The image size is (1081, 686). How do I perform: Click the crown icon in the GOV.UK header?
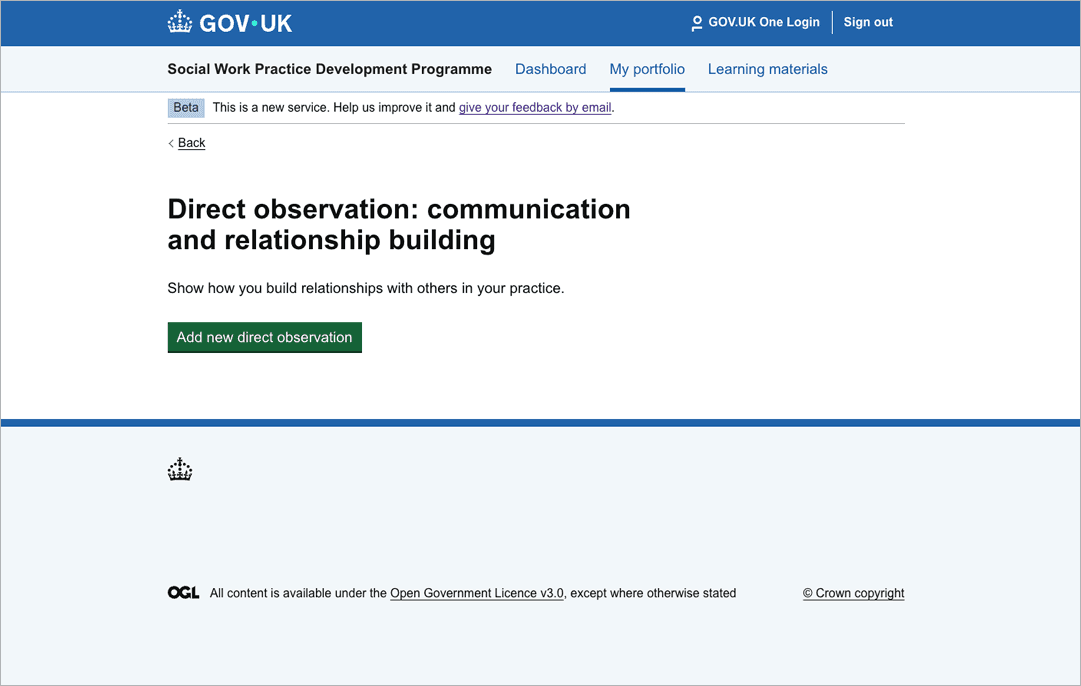[x=180, y=21]
